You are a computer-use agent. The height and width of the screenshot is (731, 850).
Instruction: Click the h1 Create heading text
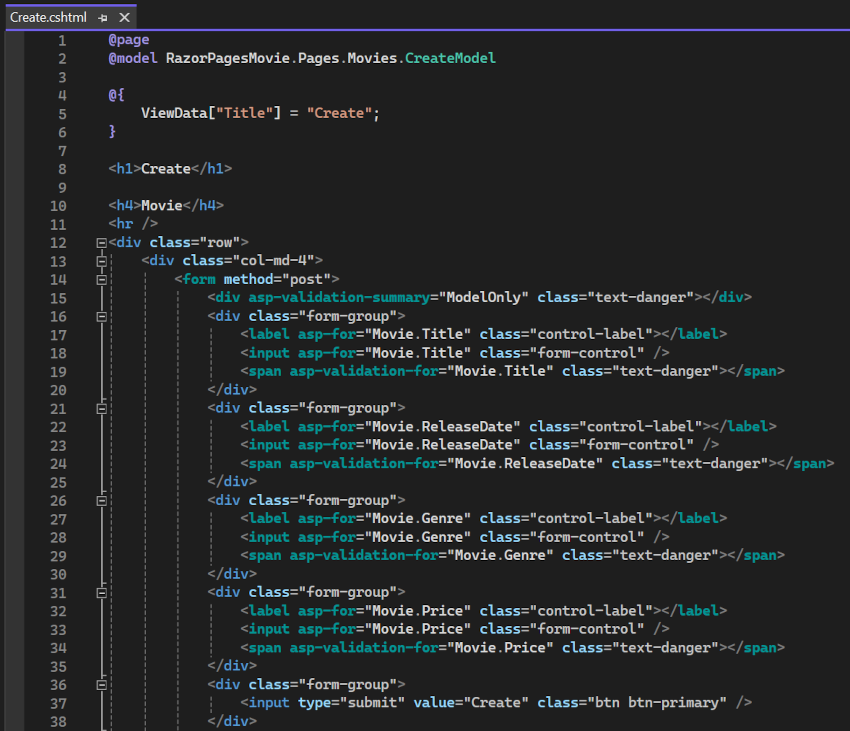pos(166,168)
